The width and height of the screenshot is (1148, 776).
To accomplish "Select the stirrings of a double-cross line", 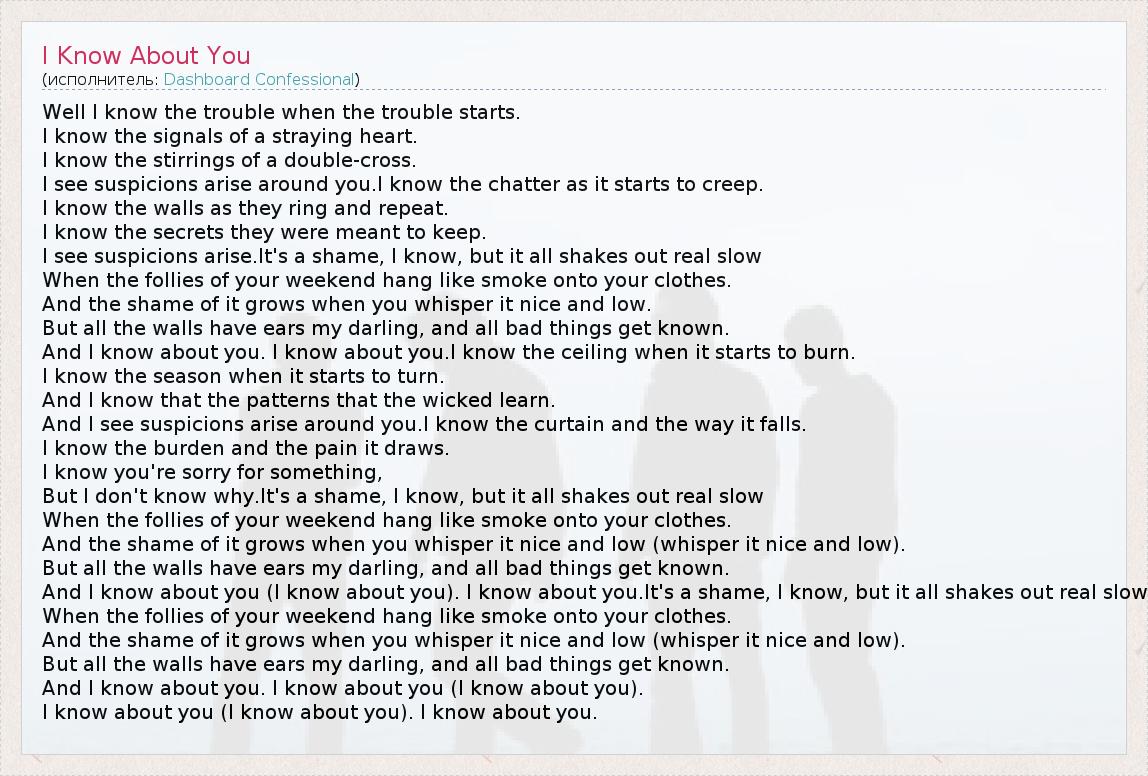I will [x=229, y=160].
